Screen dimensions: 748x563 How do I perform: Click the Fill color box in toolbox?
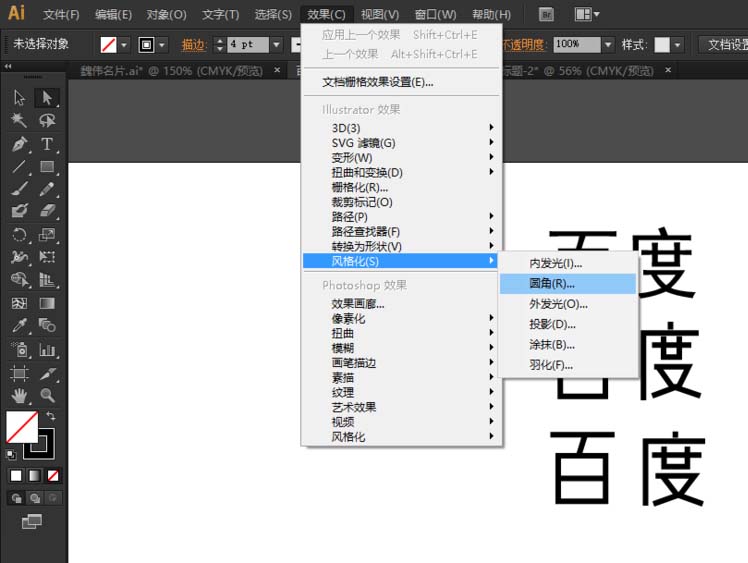pos(22,427)
